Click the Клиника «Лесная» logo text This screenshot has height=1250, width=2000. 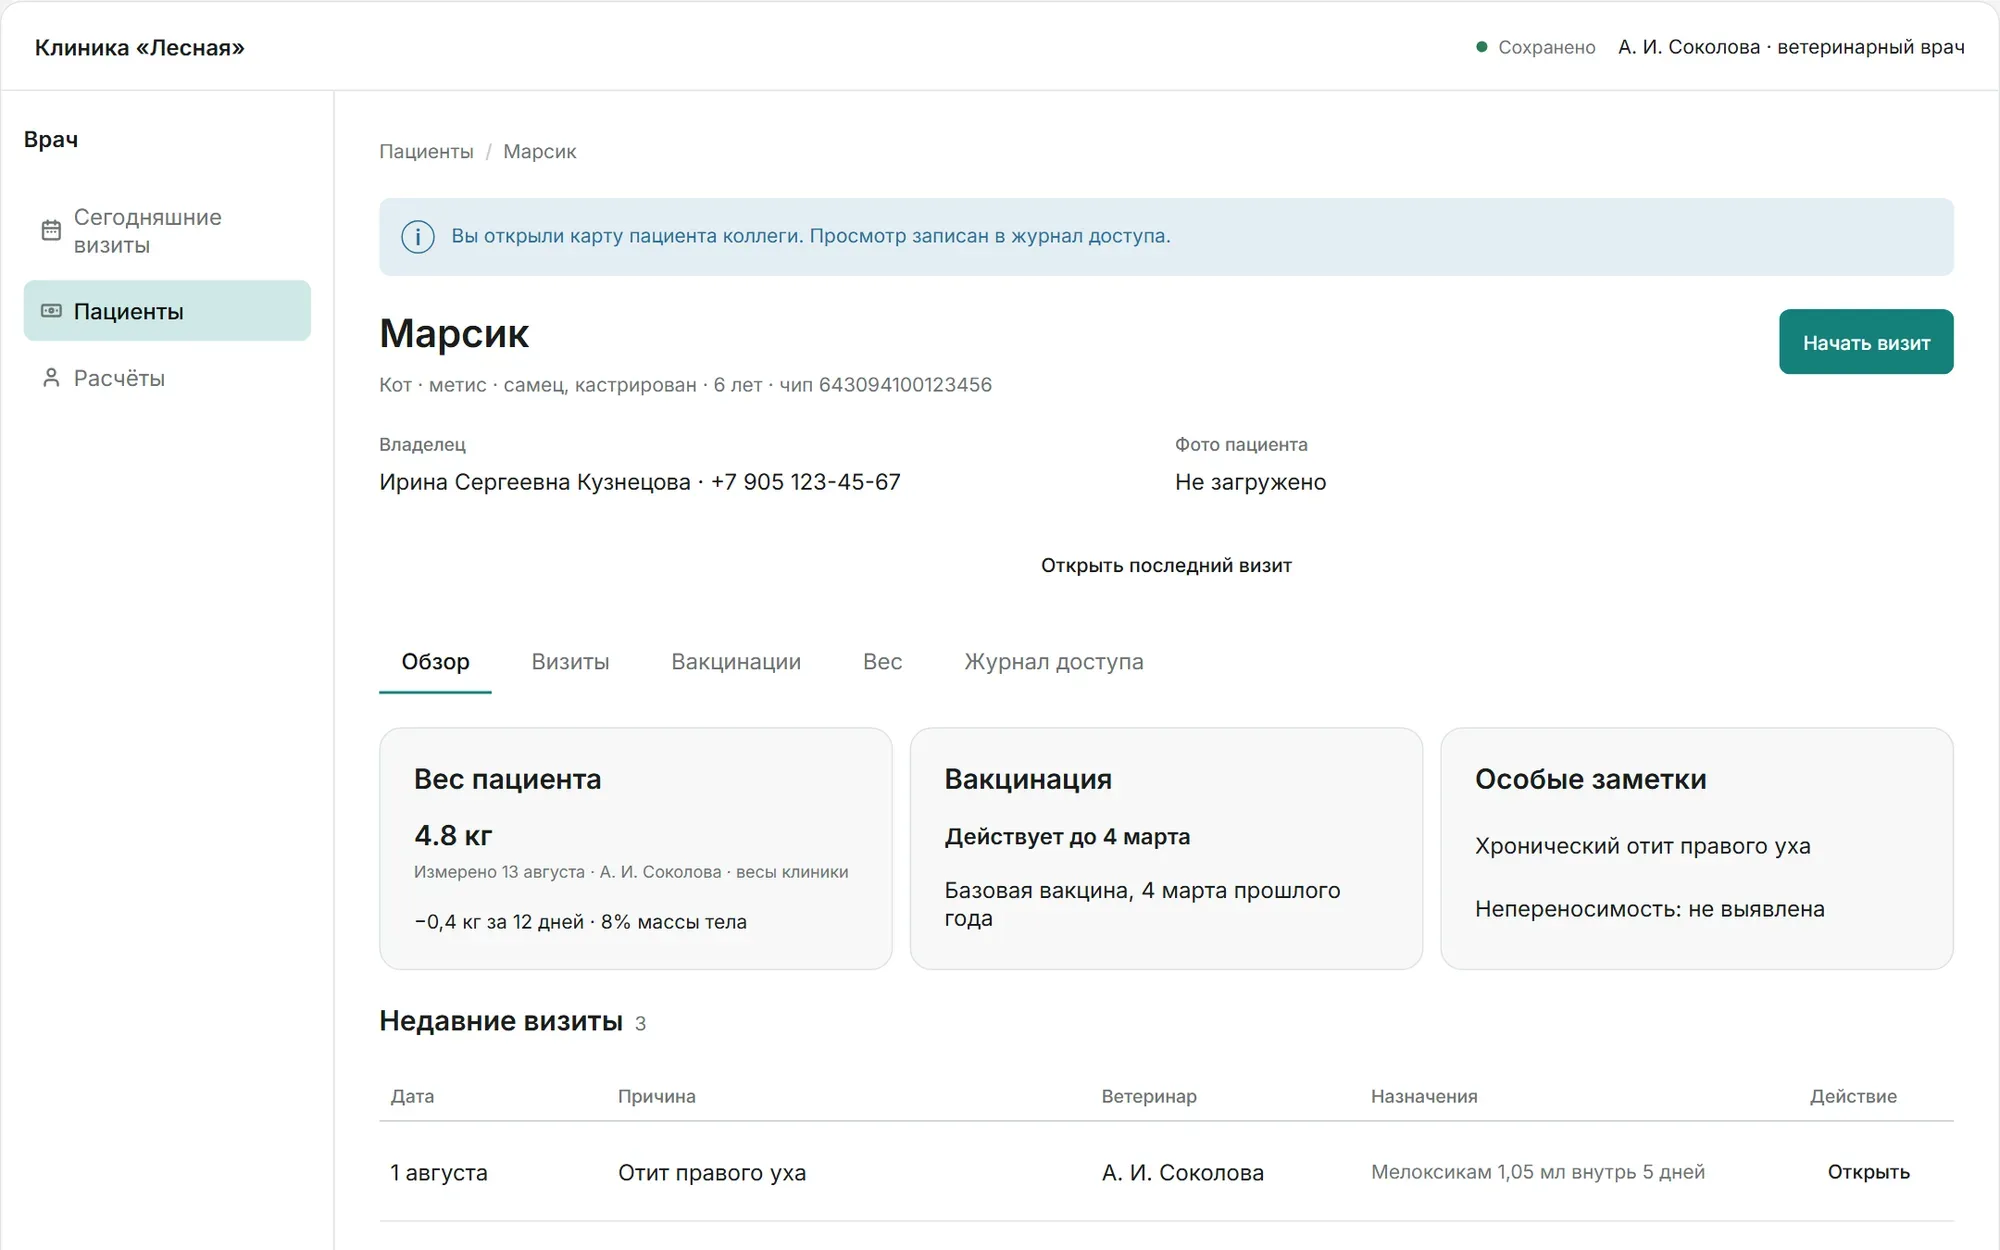point(140,48)
